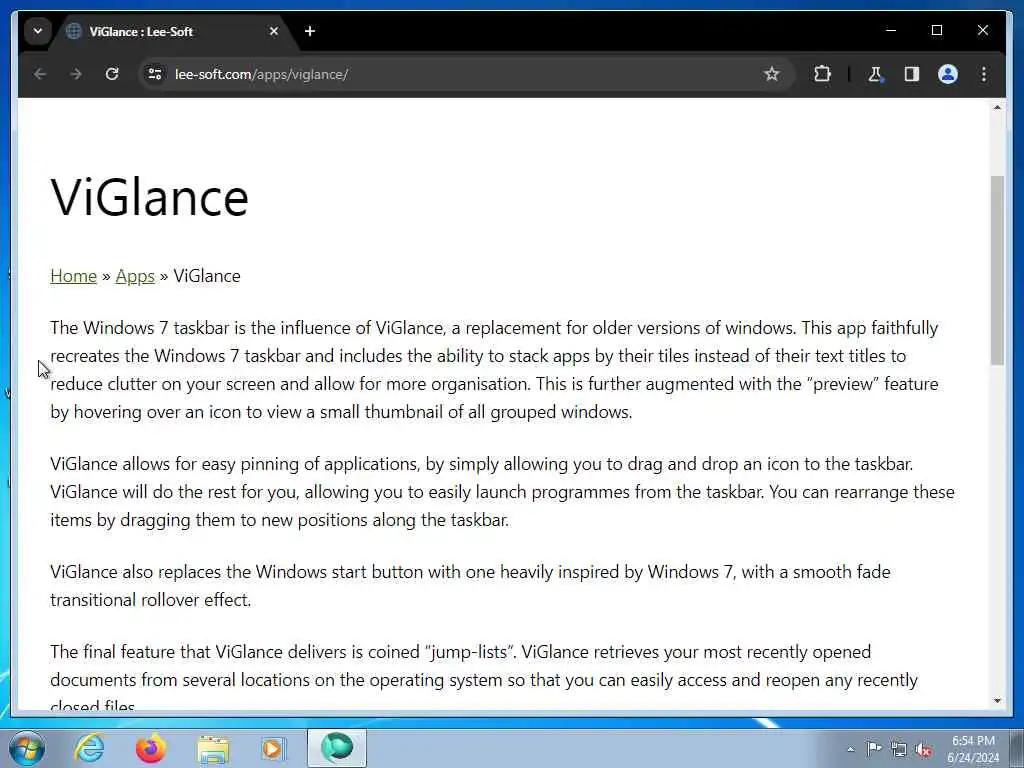Close the ViGlance : Lee-Soft tab
The image size is (1024, 768).
pyautogui.click(x=274, y=31)
